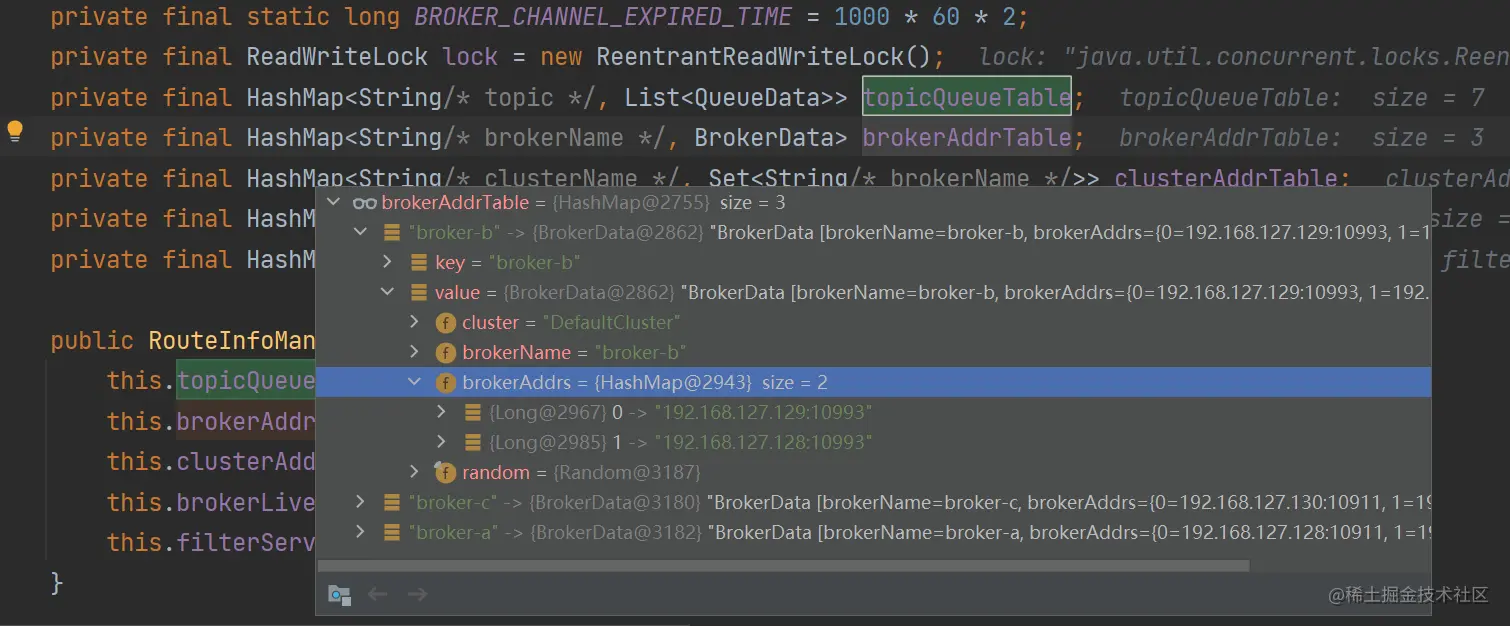The image size is (1510, 626).
Task: Click the inline hint "topicQueueTable: size = 7"
Action: (x=1302, y=98)
